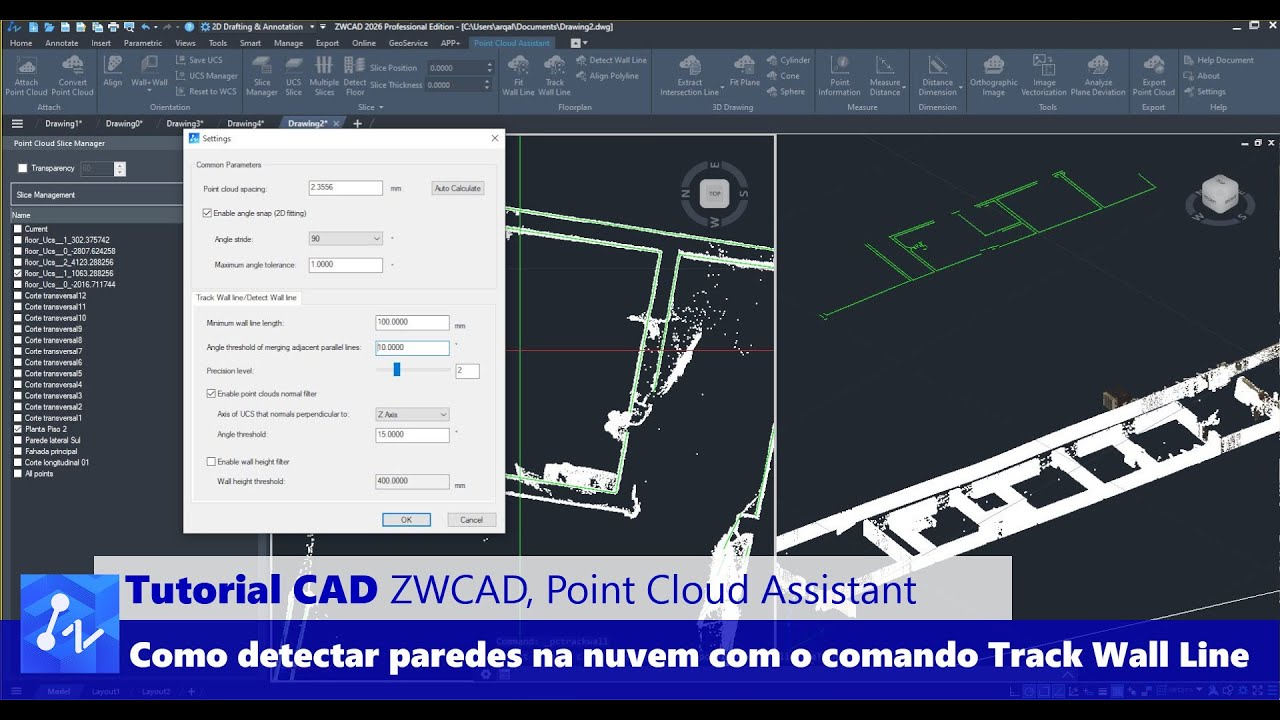Open the Slice Manager tool
This screenshot has height=720, width=1280.
coord(262,75)
